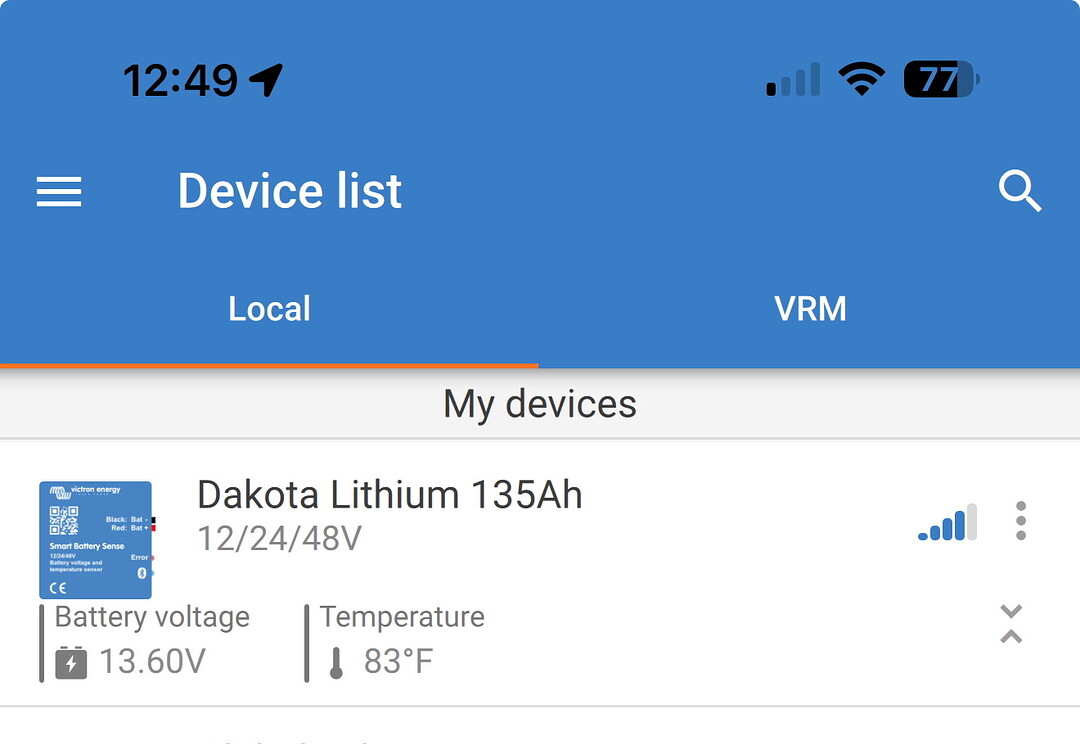Tap the location arrow beside clock
Viewport: 1080px width, 744px height.
[x=266, y=80]
